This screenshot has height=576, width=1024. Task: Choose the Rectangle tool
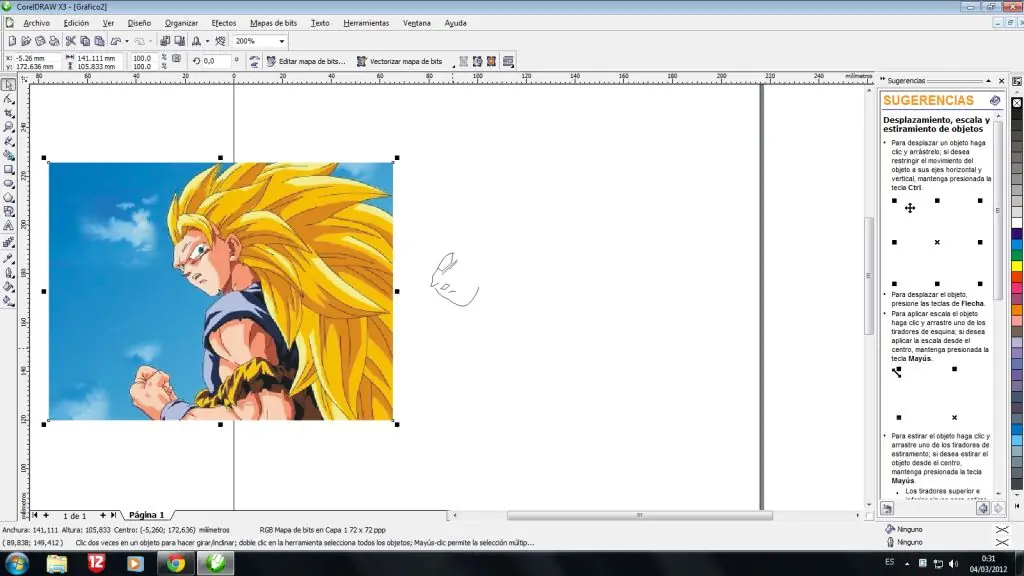click(9, 169)
